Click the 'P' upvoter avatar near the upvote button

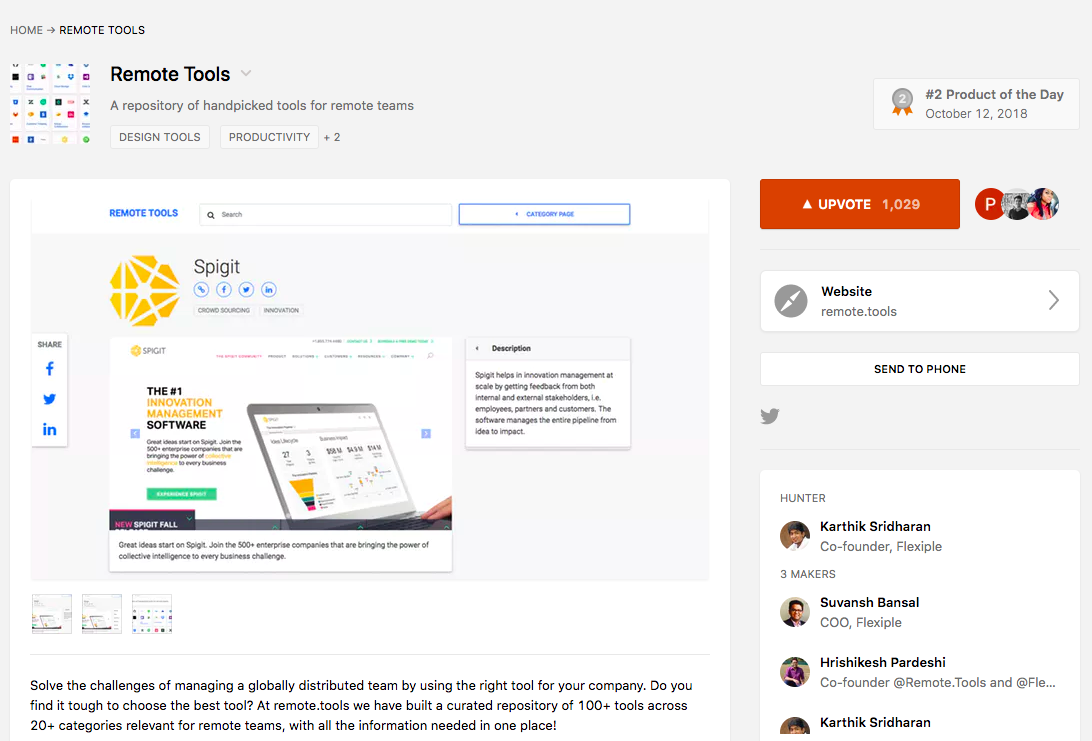(990, 203)
